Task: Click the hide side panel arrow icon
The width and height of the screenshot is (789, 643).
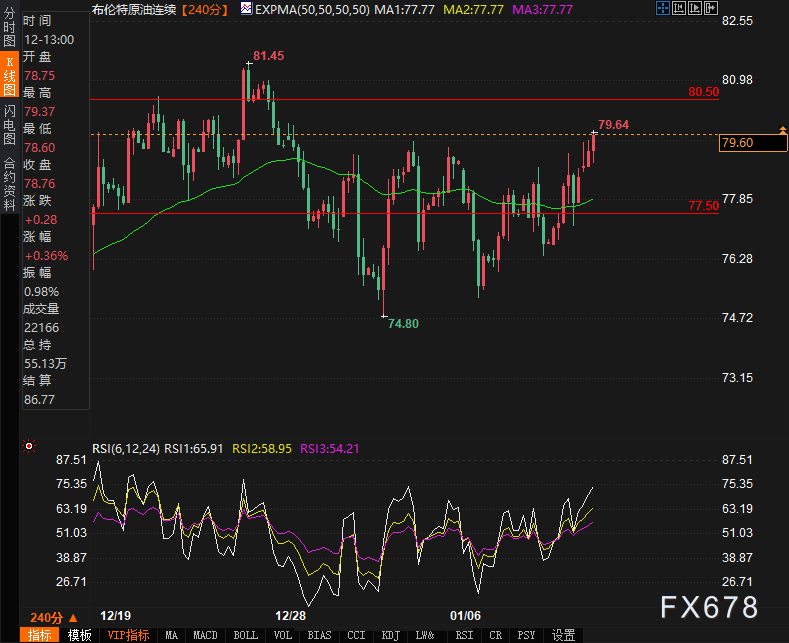Action: 711,8
